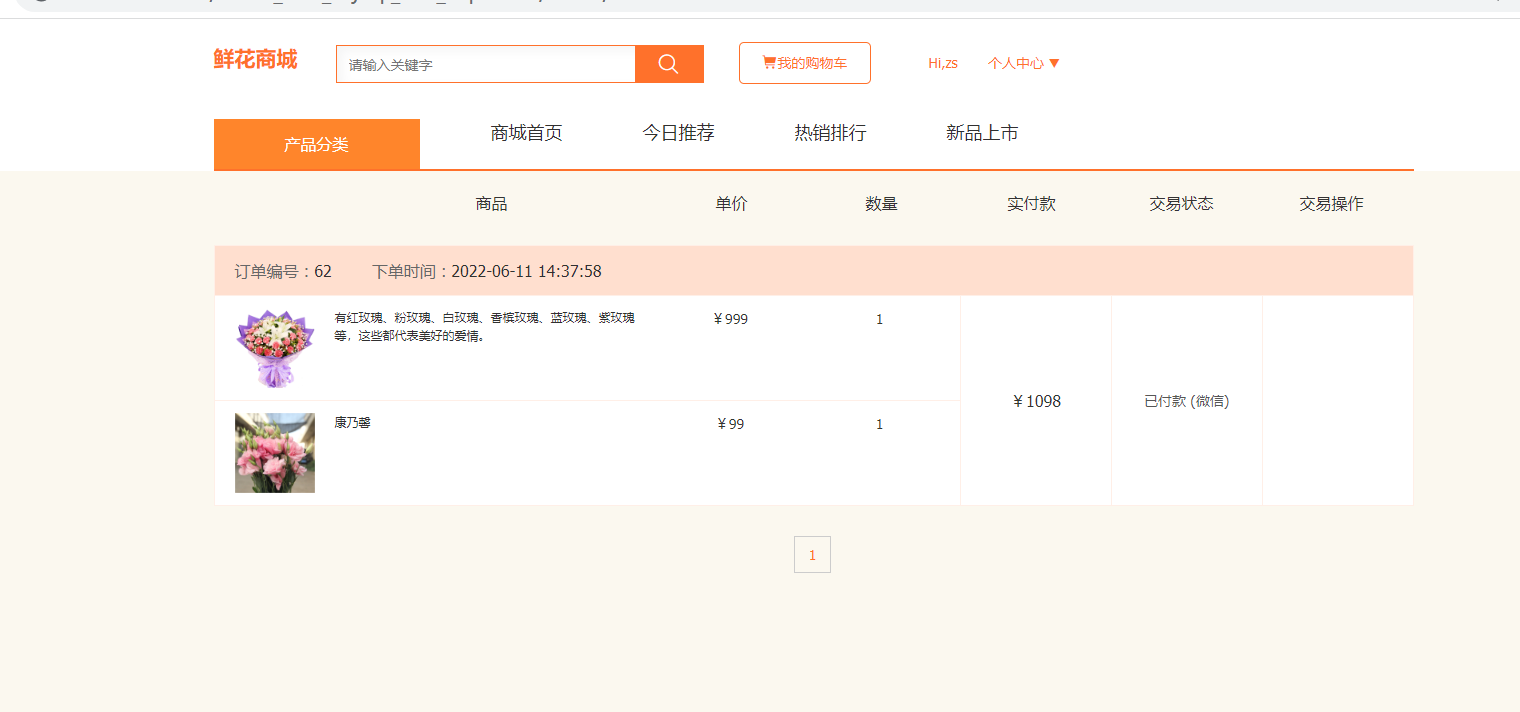Click the 交易操作 column header

click(1331, 204)
